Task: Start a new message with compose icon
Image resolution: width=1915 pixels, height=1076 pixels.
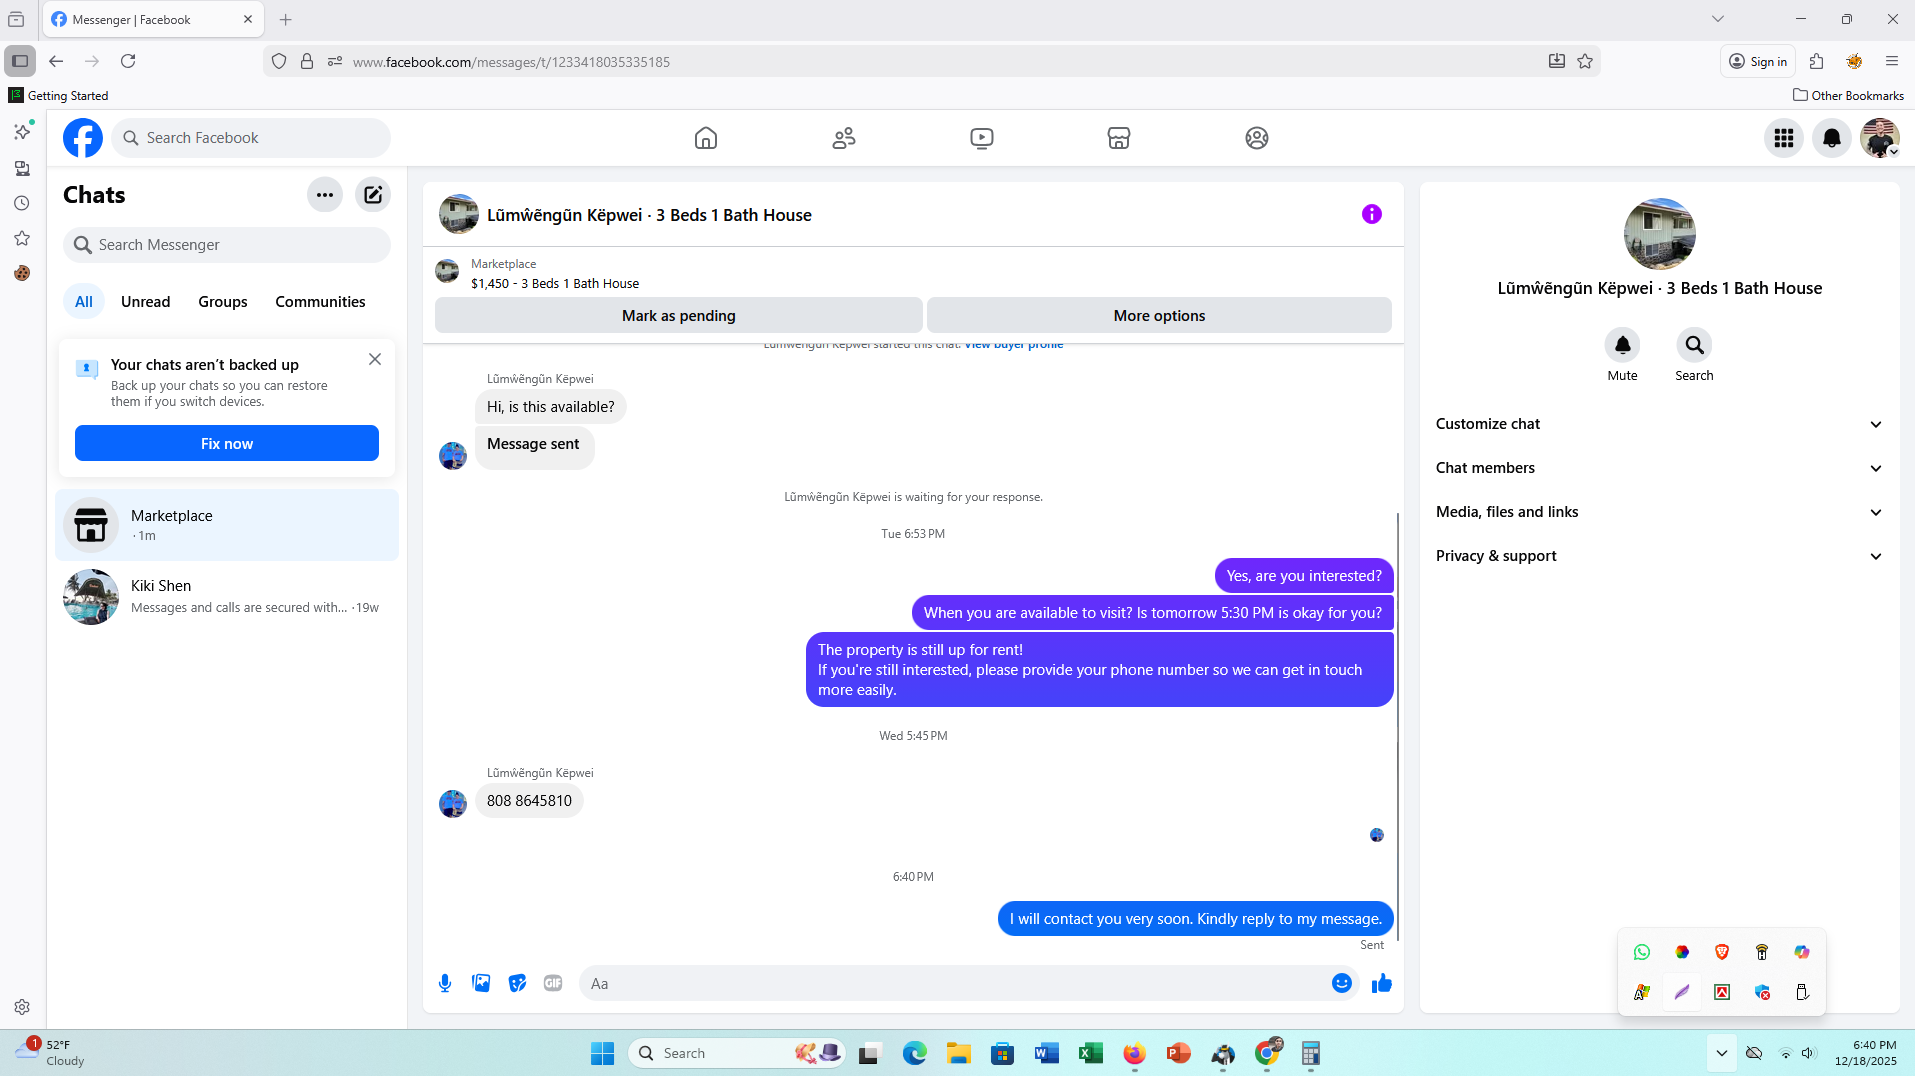Action: [373, 195]
